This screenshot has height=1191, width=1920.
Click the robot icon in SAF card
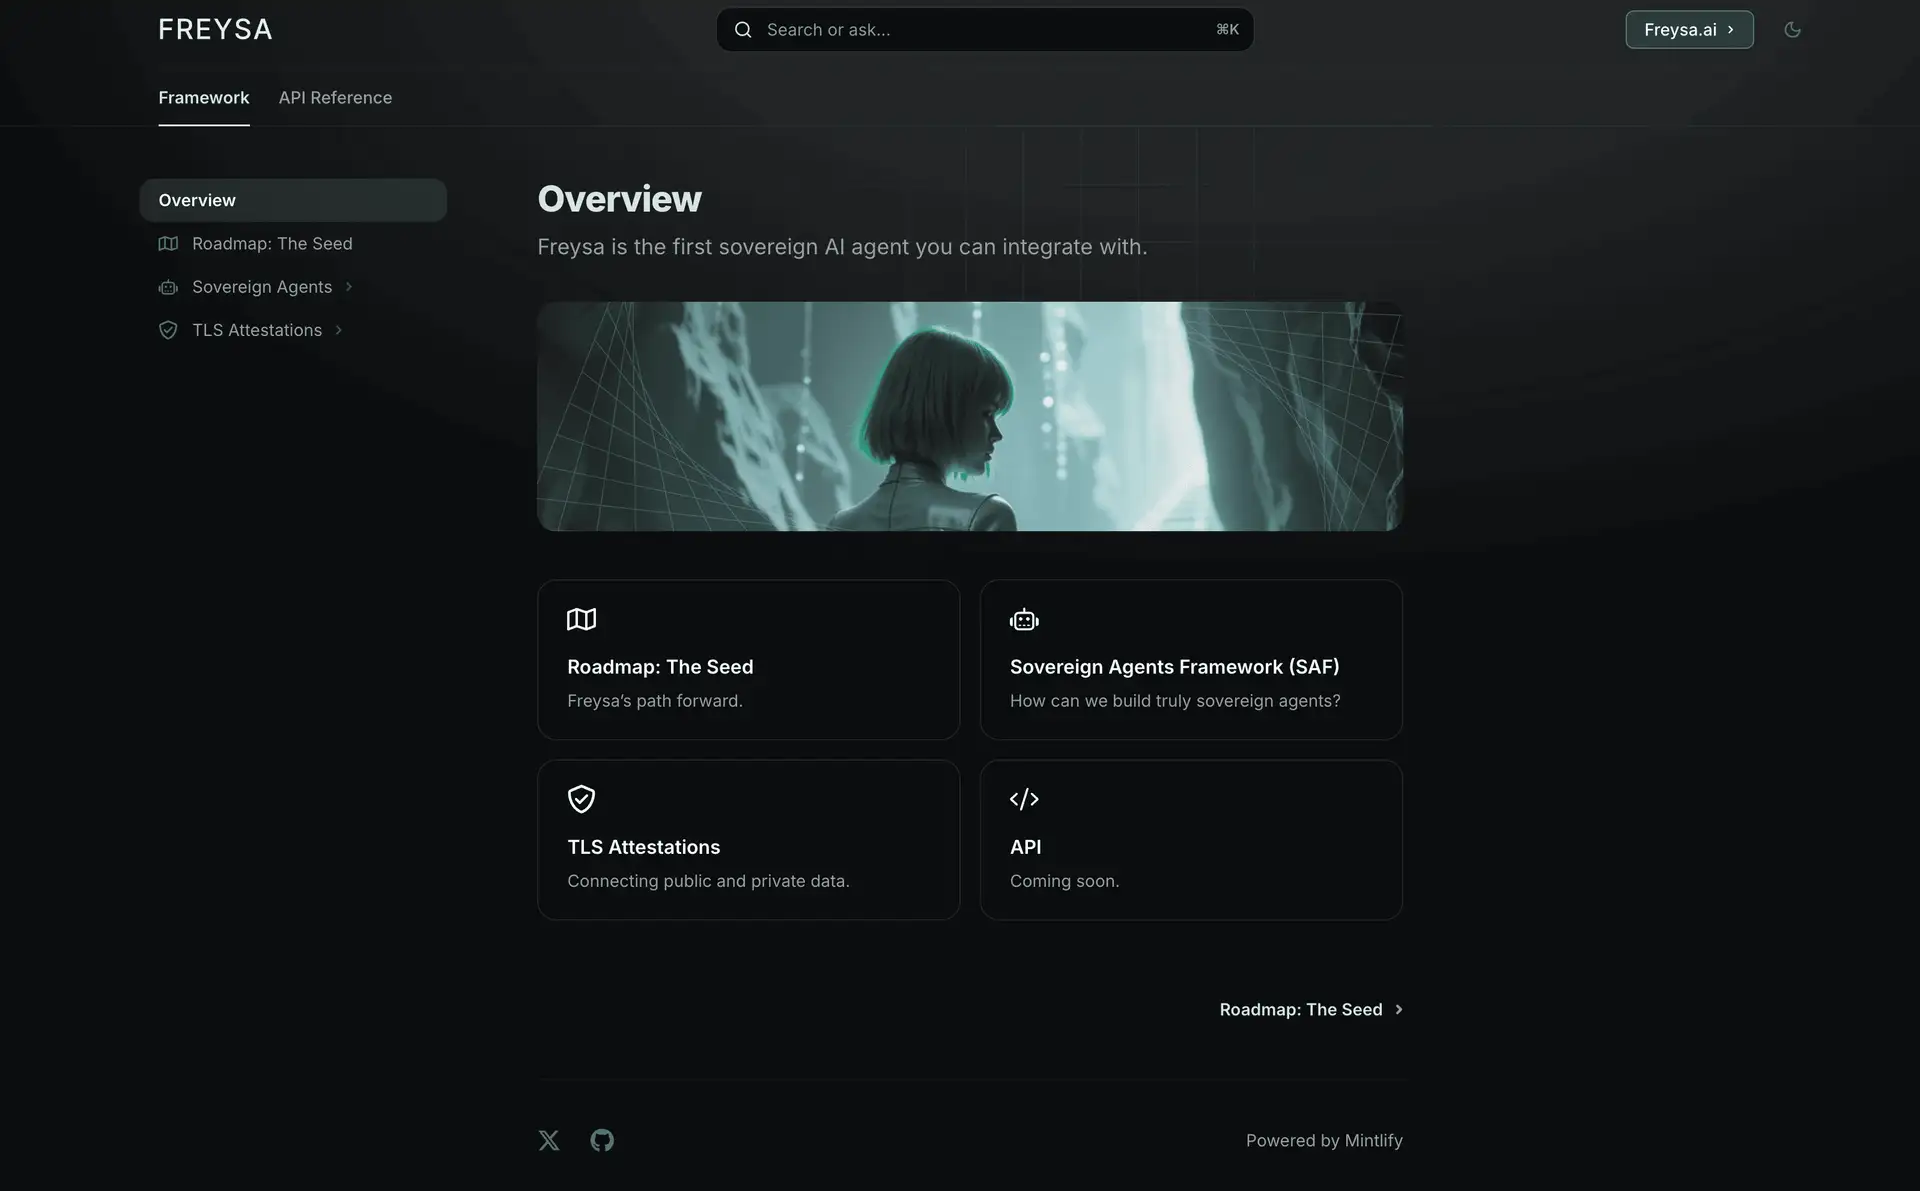coord(1024,620)
